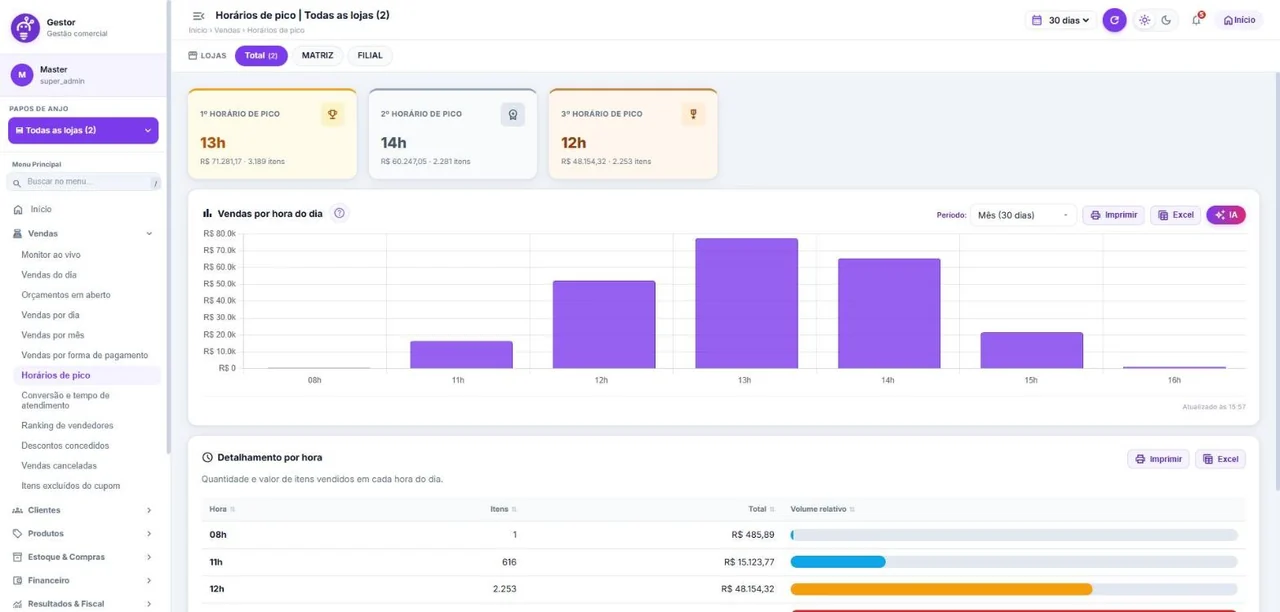Export the Vendas por hora chart to Excel
Viewport: 1280px width, 612px height.
[1175, 215]
